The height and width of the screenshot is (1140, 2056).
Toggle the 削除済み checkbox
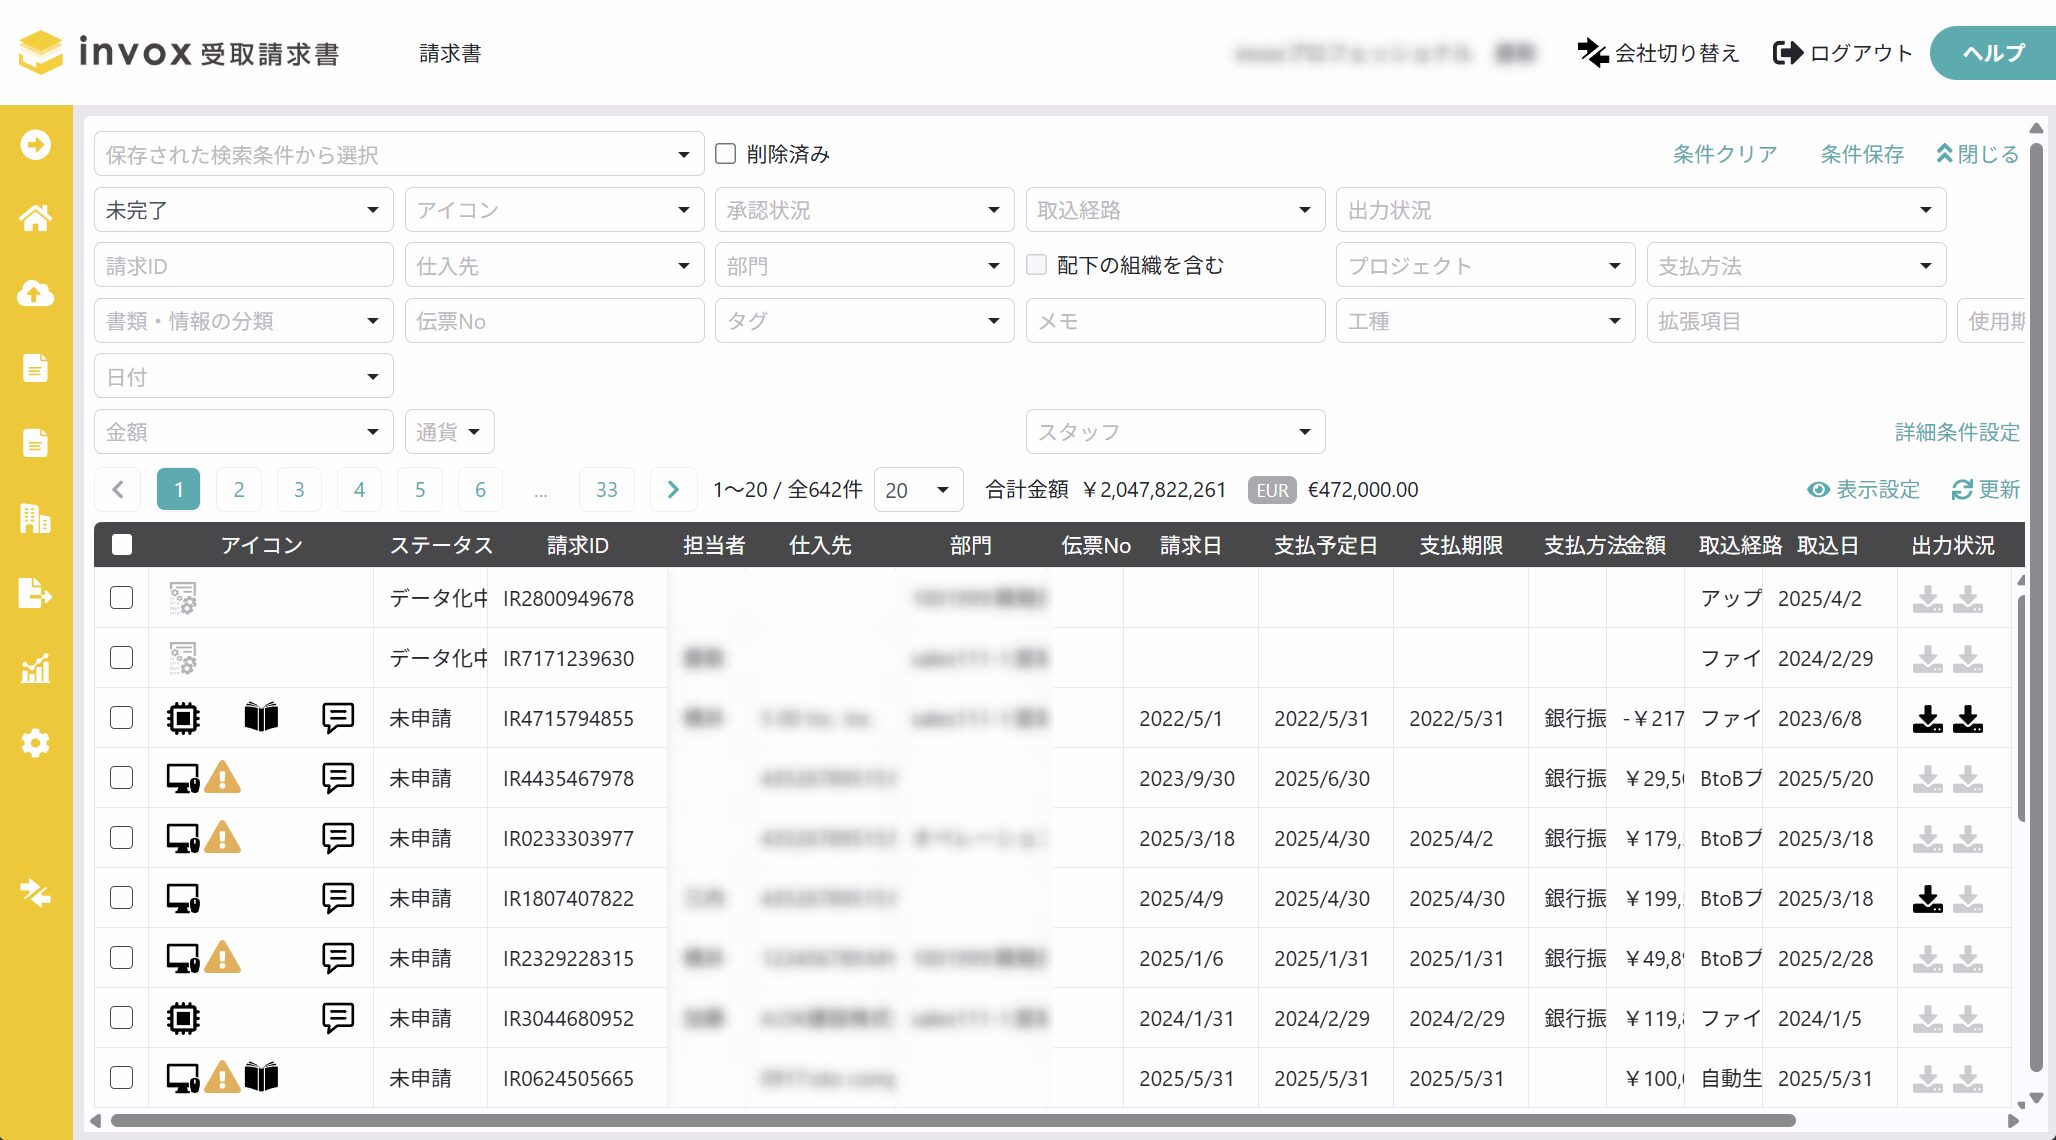point(726,153)
